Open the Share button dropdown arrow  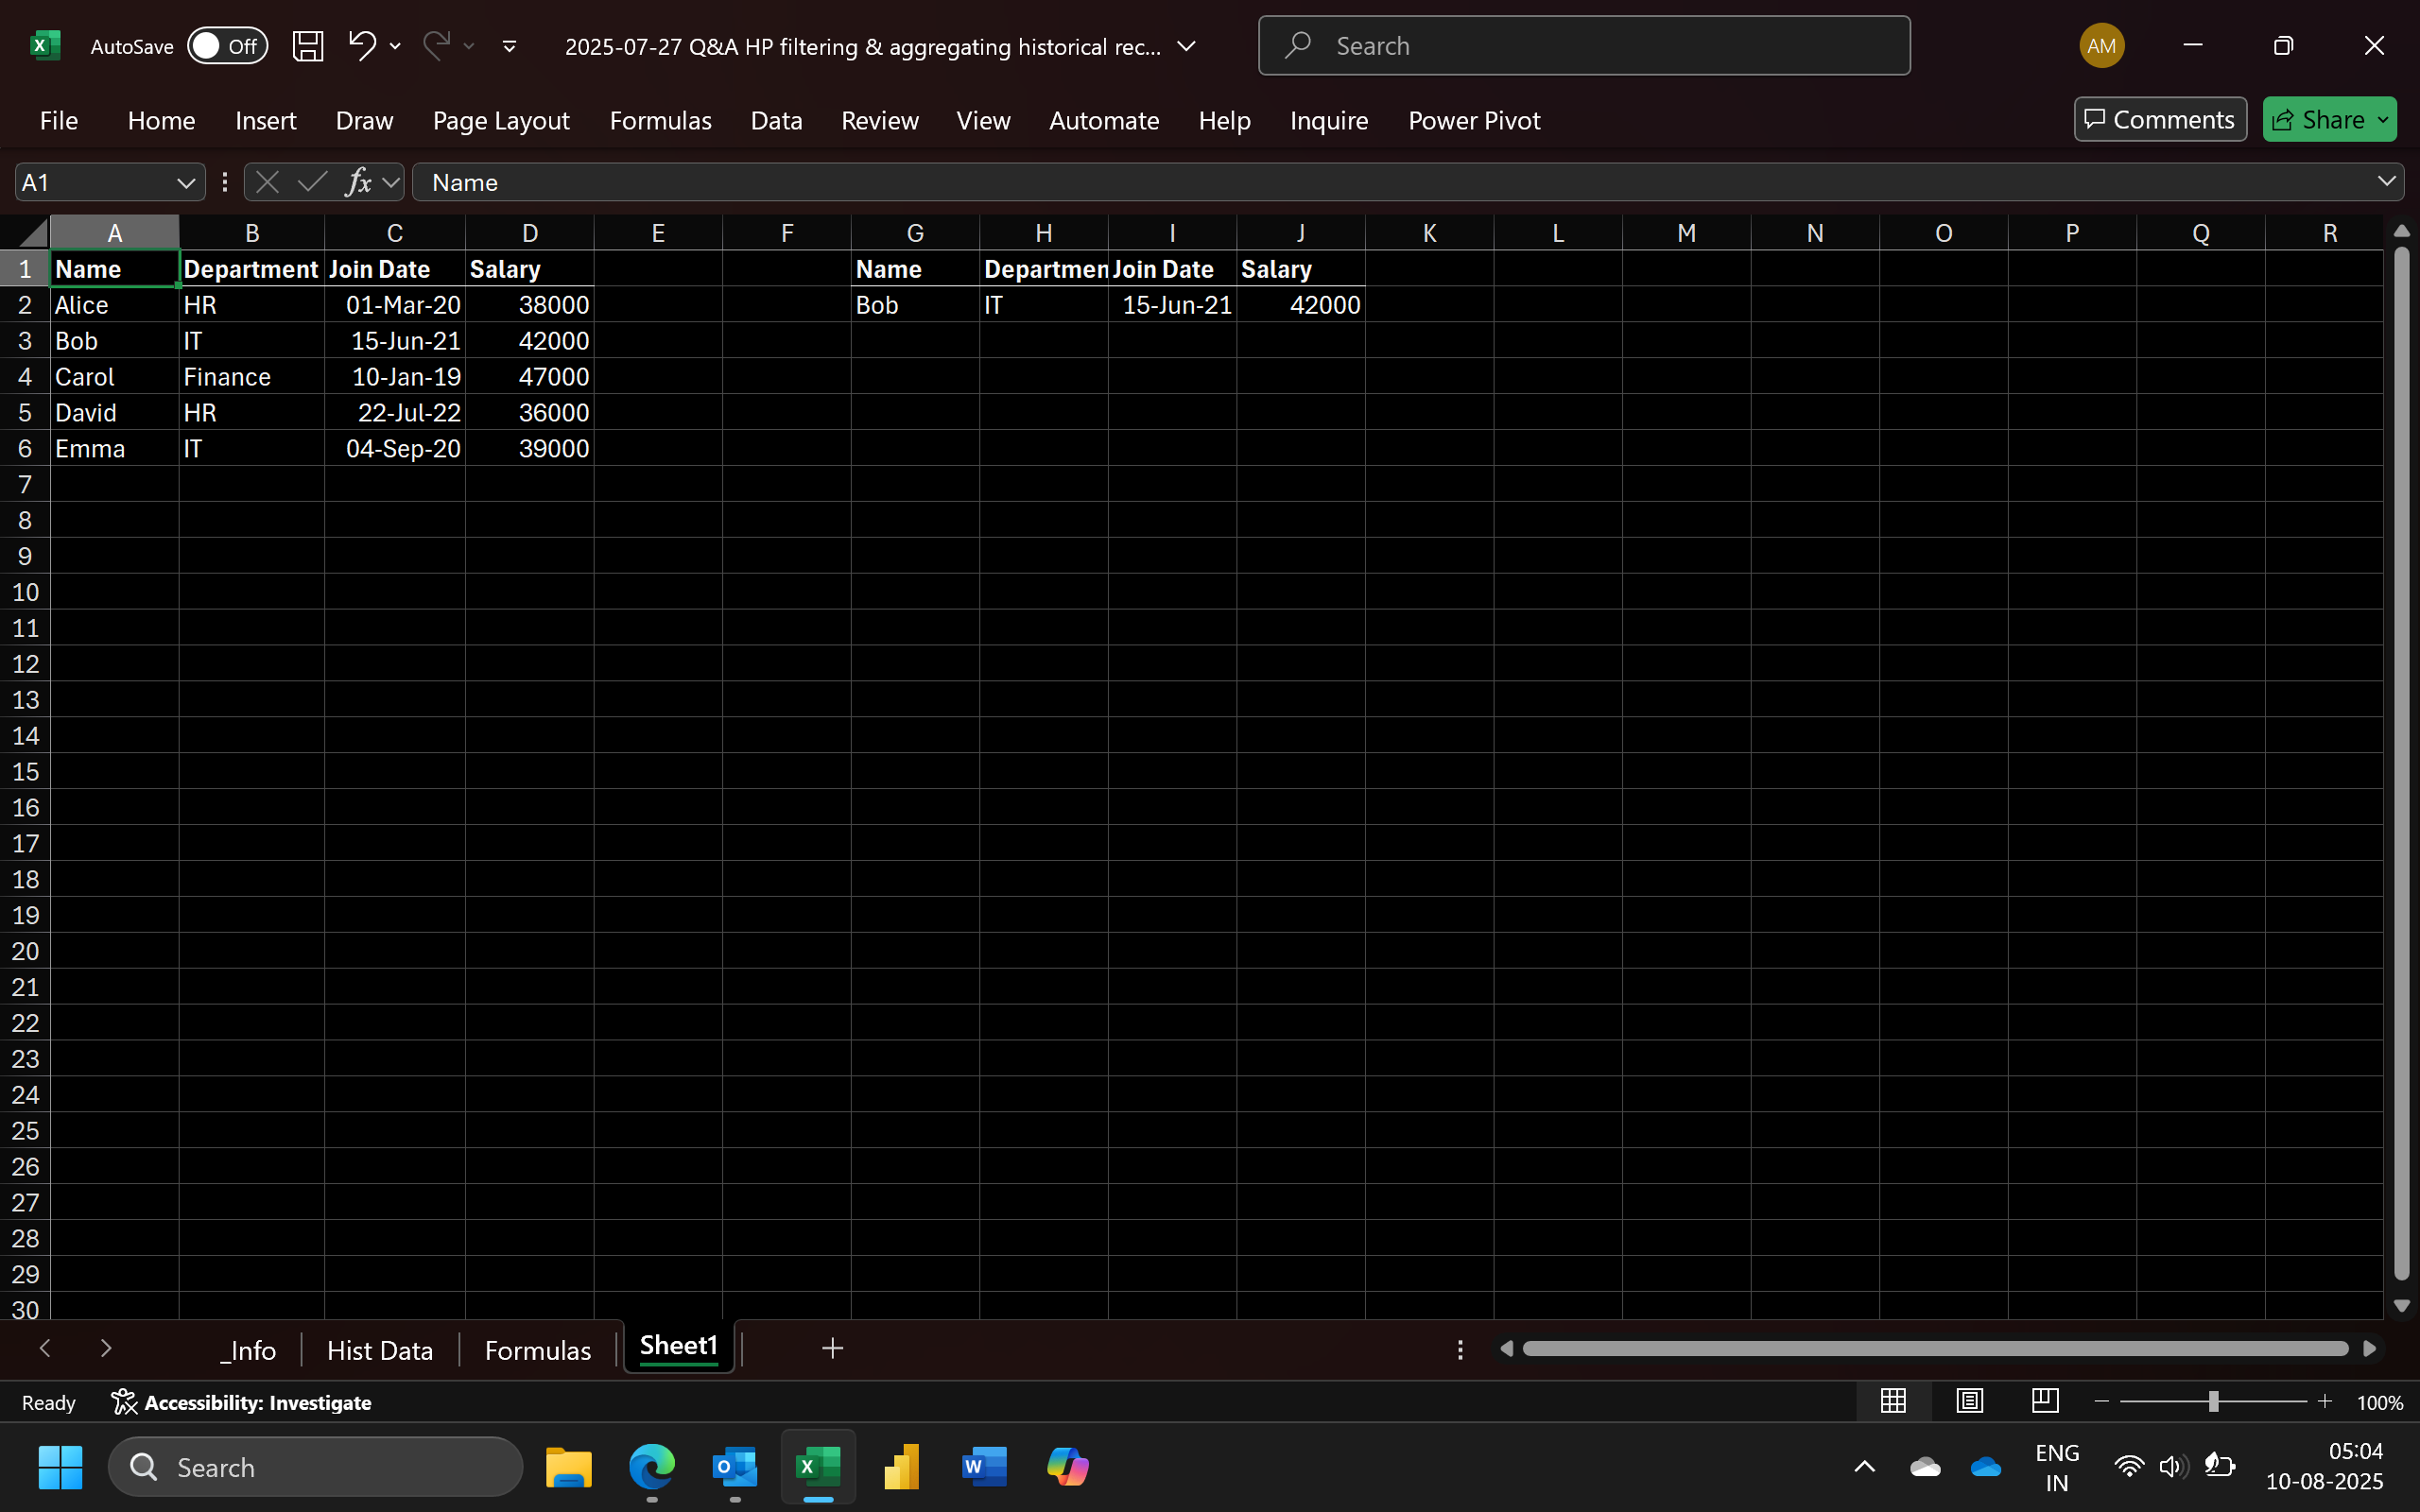2384,120
